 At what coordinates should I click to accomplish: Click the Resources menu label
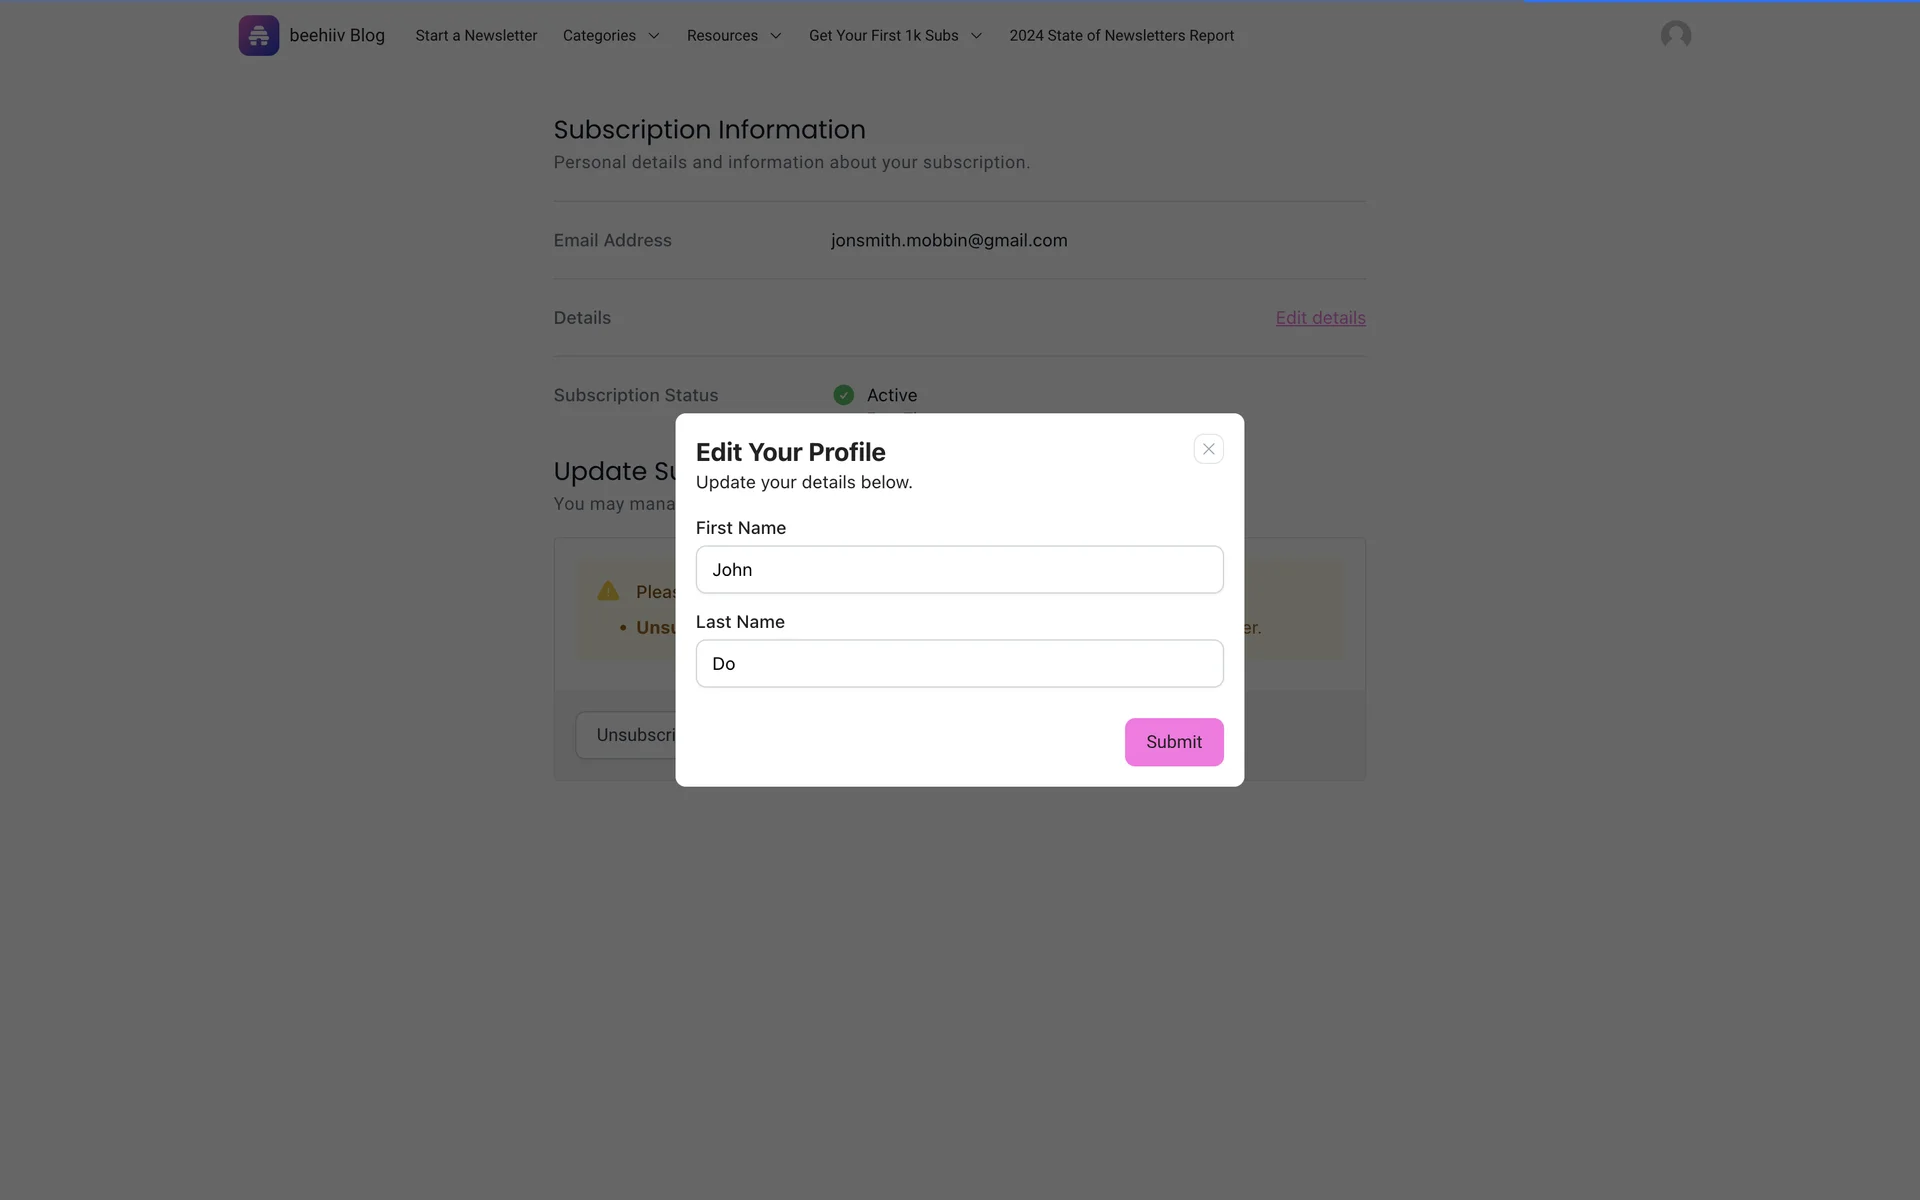tap(722, 36)
